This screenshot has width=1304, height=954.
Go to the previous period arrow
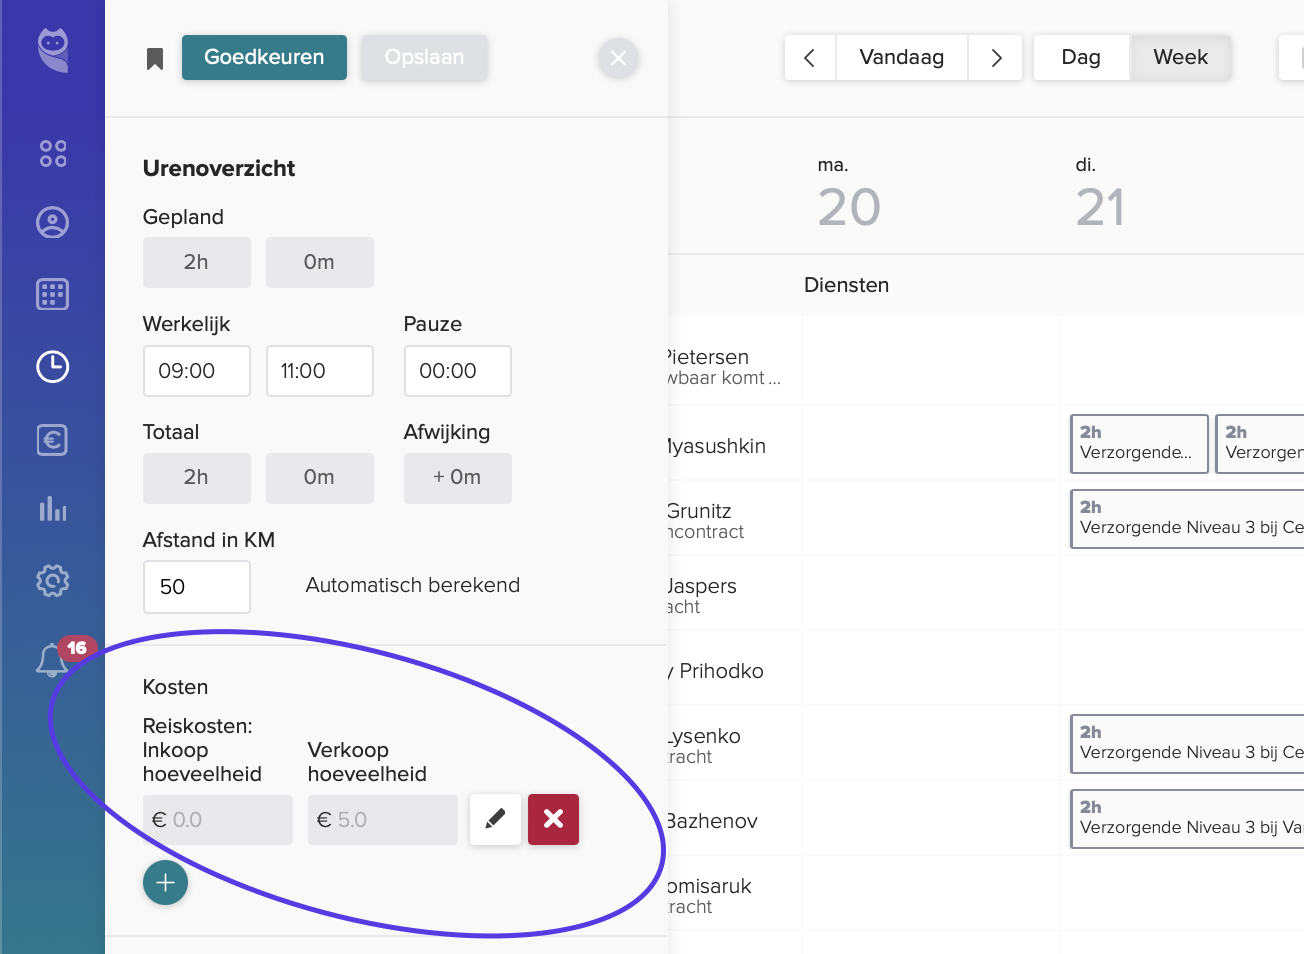[x=810, y=58]
